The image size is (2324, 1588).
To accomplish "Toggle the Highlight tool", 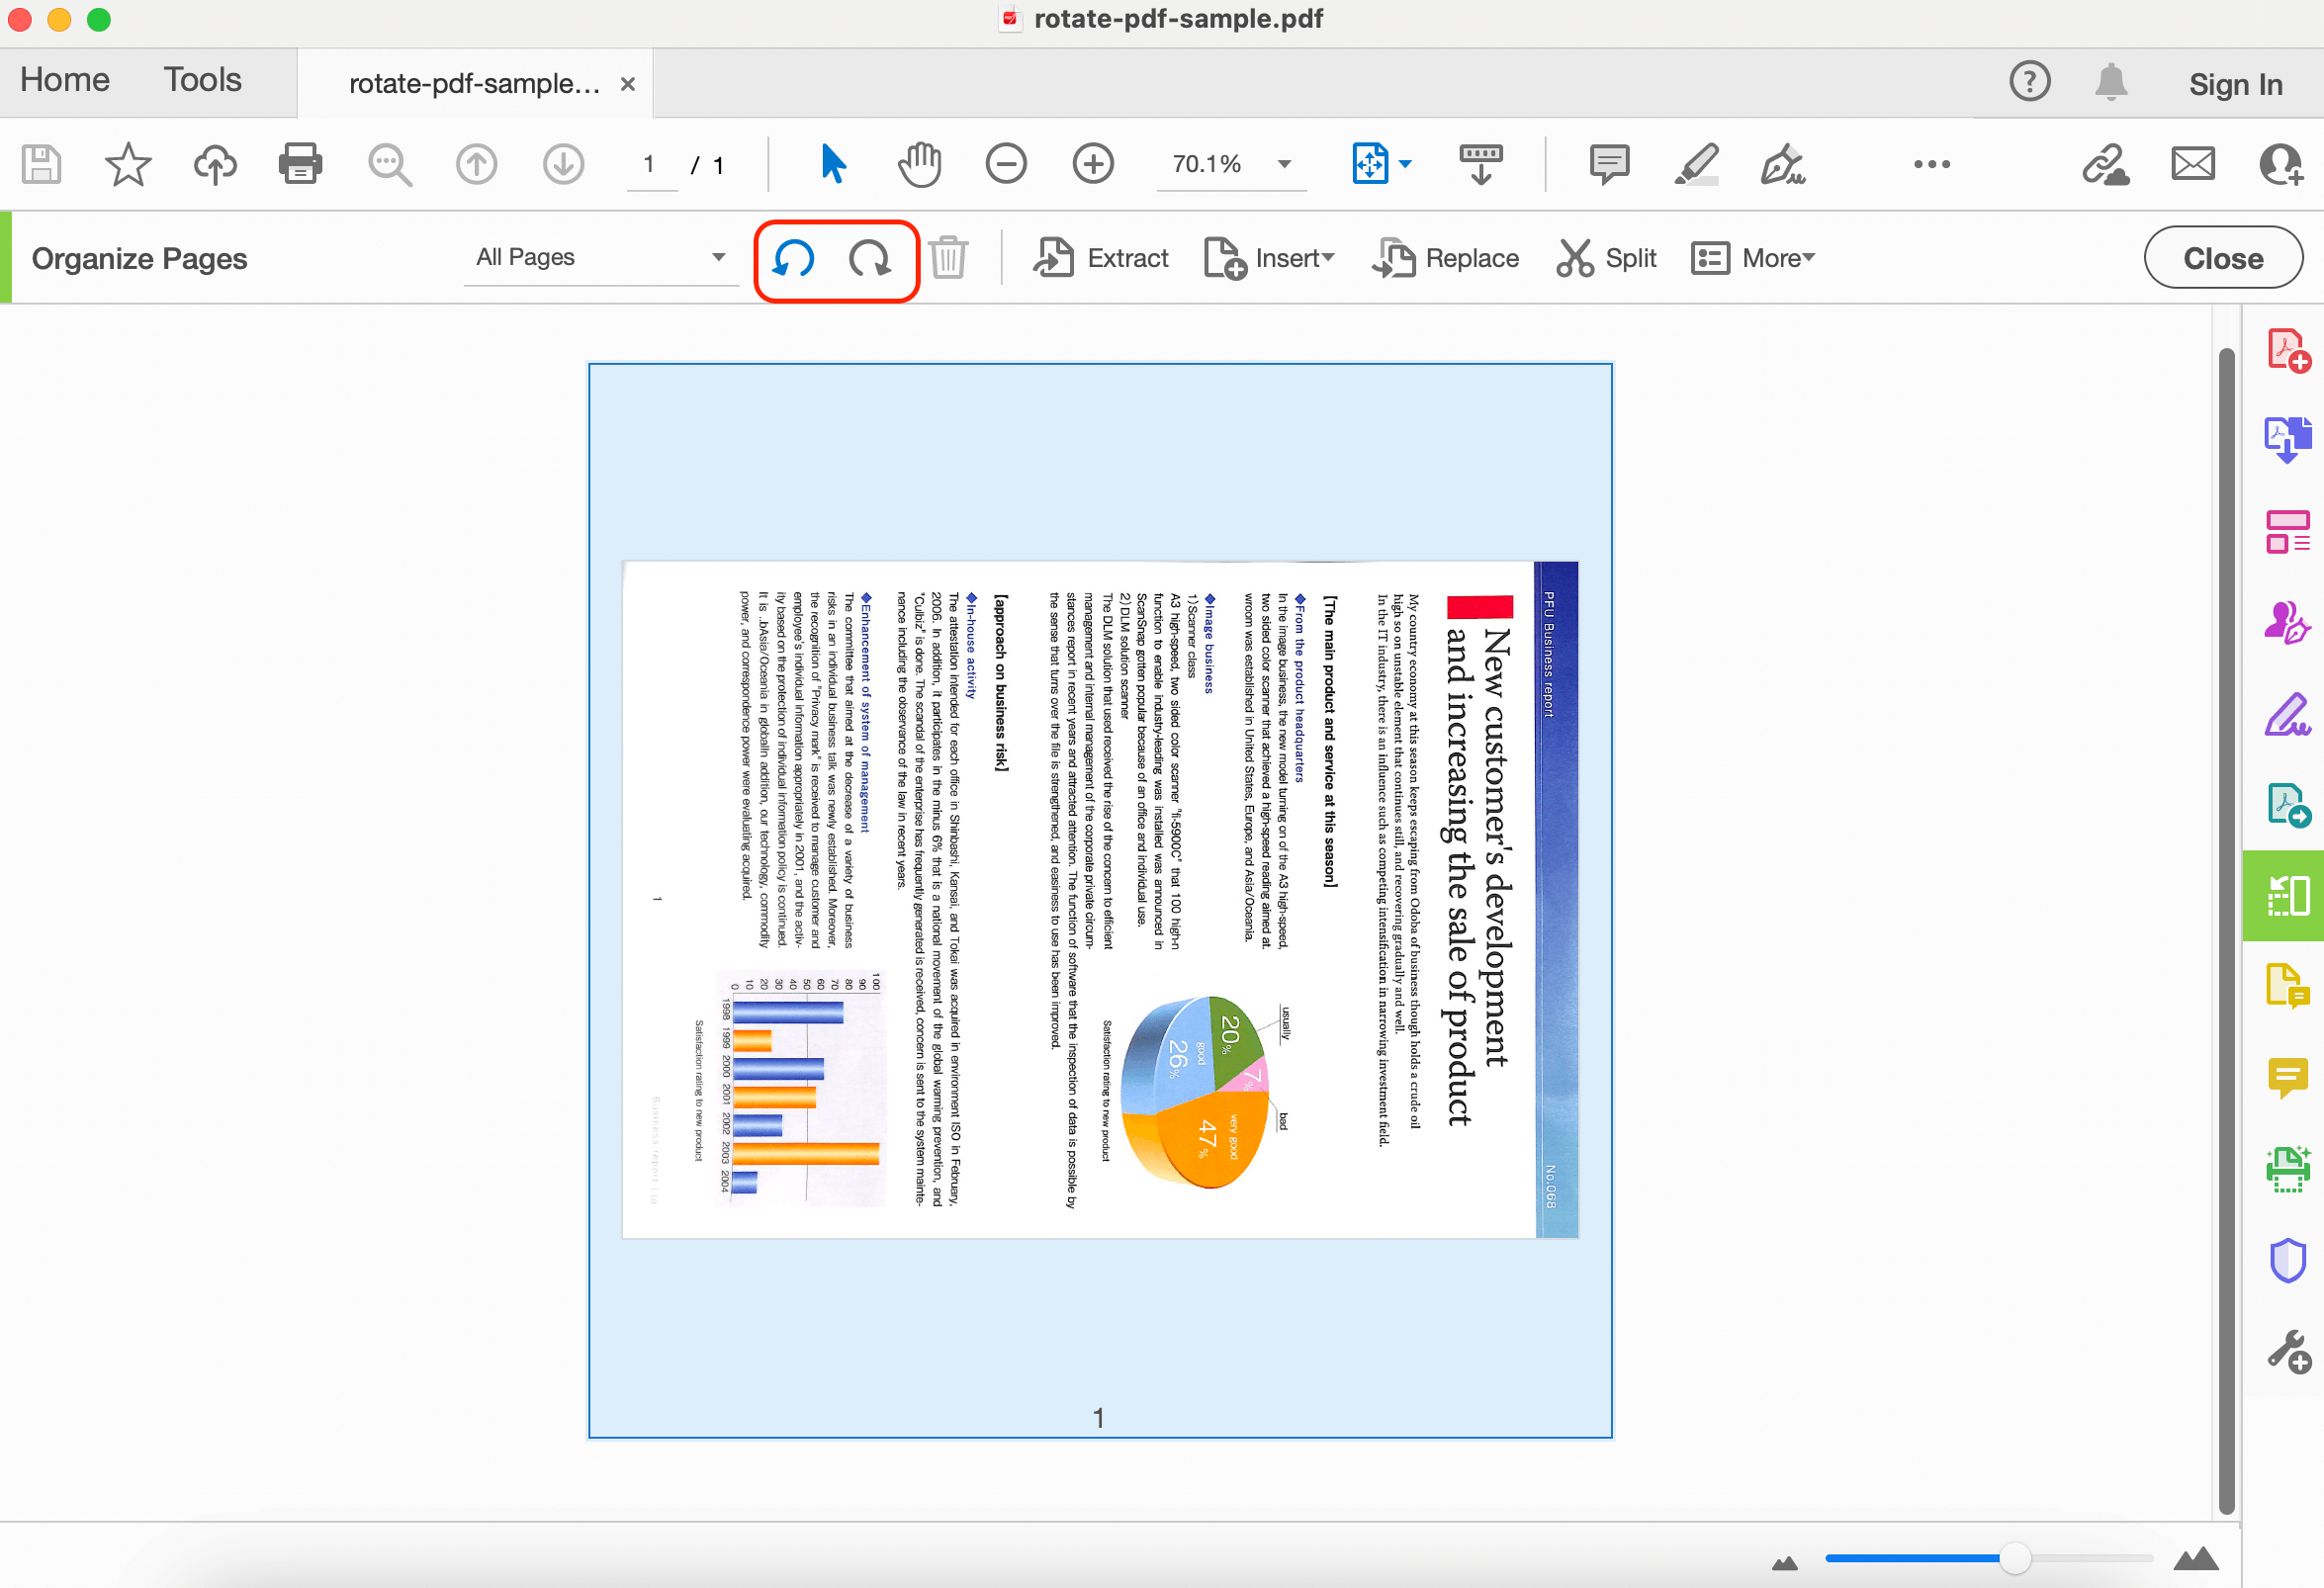I will 1696,165.
